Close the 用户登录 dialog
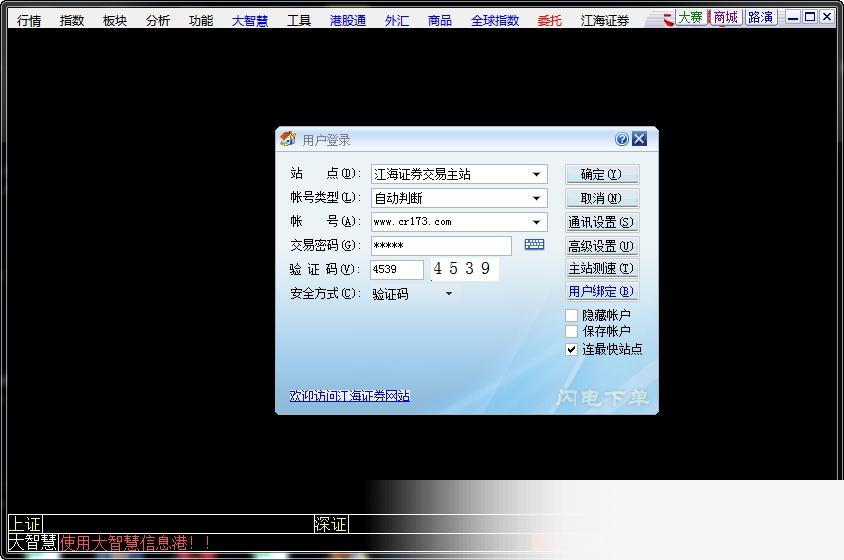The width and height of the screenshot is (844, 560). [639, 139]
